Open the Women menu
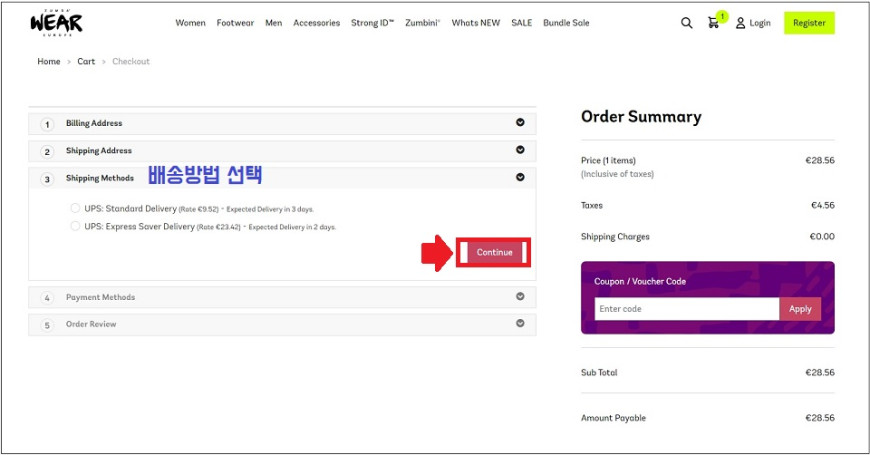This screenshot has width=870, height=455. point(190,23)
